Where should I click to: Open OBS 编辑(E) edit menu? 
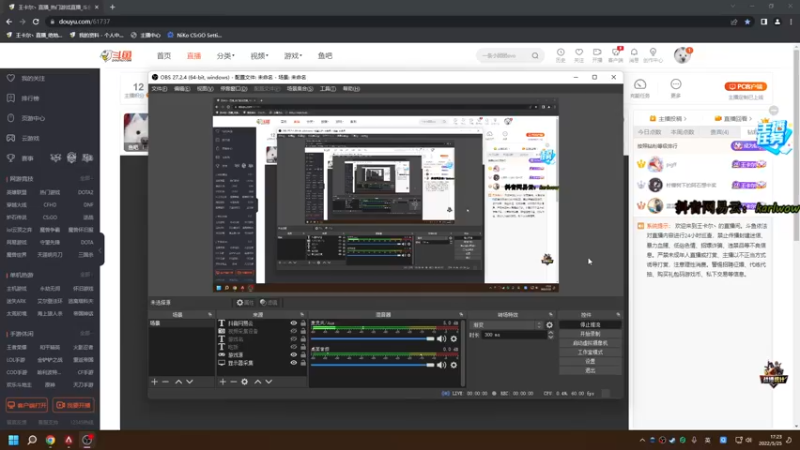pos(182,89)
